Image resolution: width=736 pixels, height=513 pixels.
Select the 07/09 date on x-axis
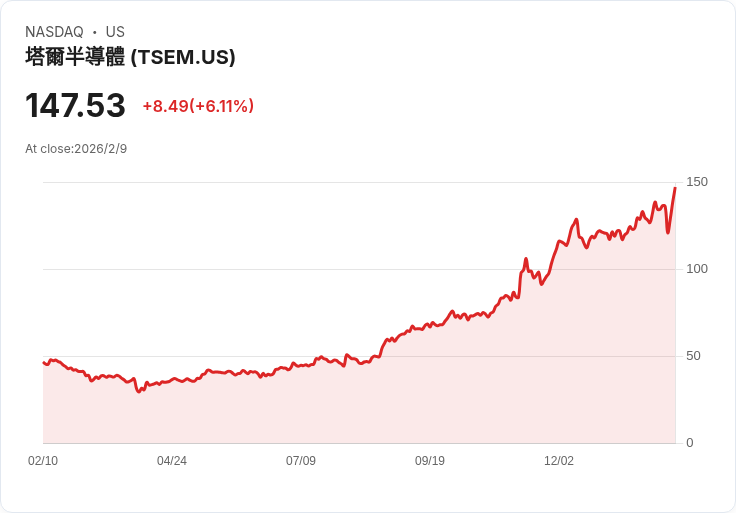(x=301, y=461)
